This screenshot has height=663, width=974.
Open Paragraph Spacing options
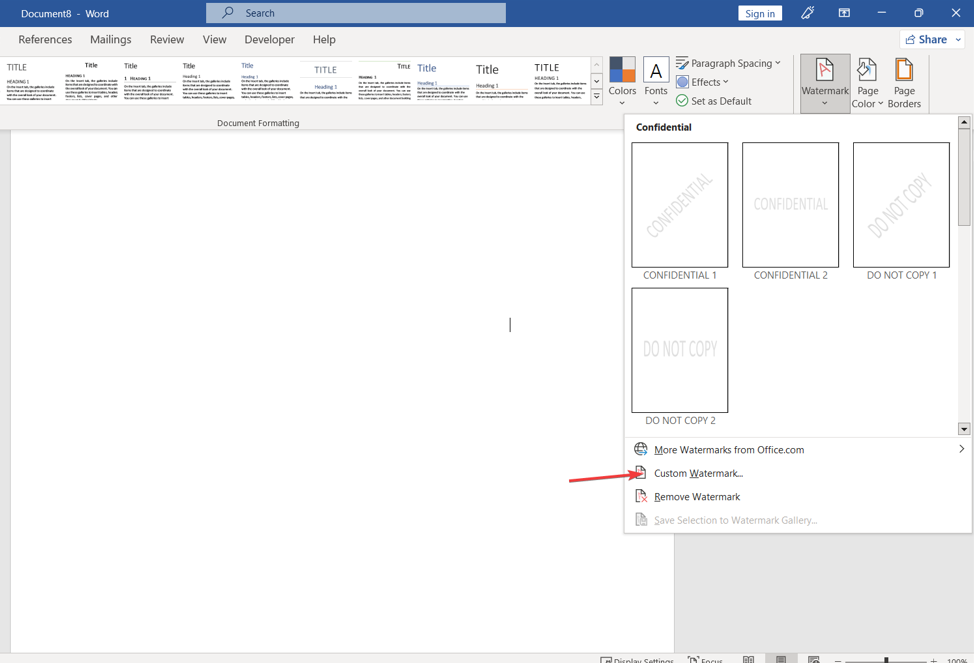coord(727,63)
